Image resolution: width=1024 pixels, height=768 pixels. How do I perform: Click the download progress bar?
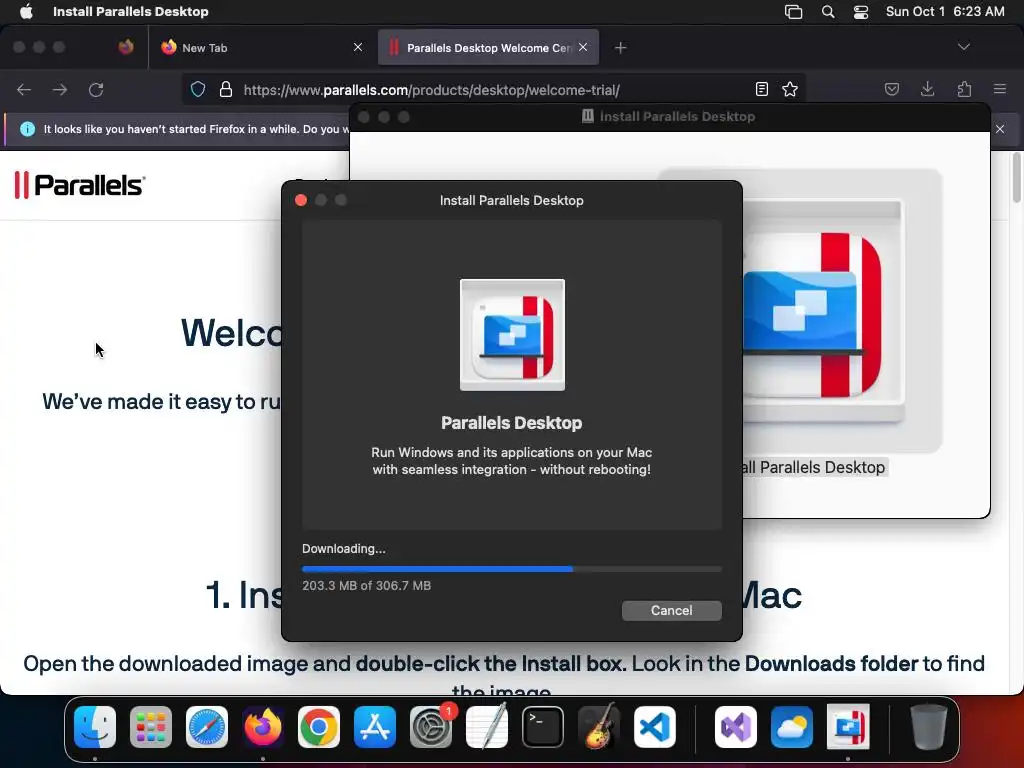point(511,569)
